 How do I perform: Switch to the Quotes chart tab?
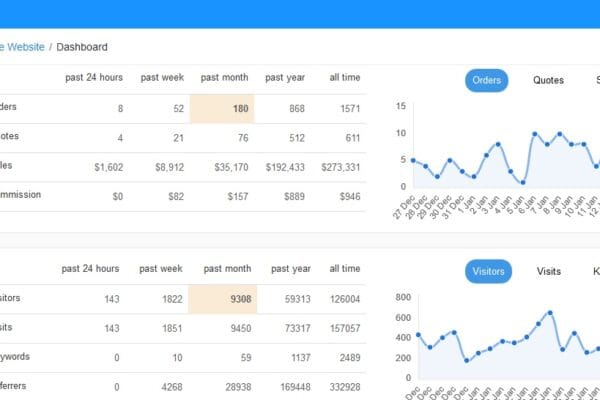[548, 80]
